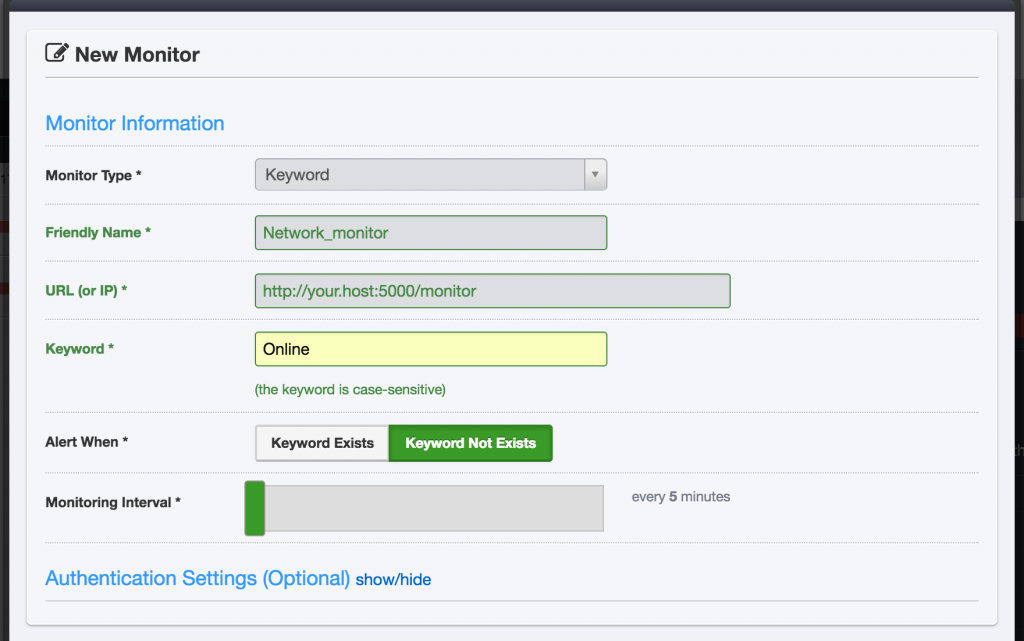The width and height of the screenshot is (1024, 641).
Task: Click the Friendly Name field containing Network_monitor
Action: click(430, 233)
